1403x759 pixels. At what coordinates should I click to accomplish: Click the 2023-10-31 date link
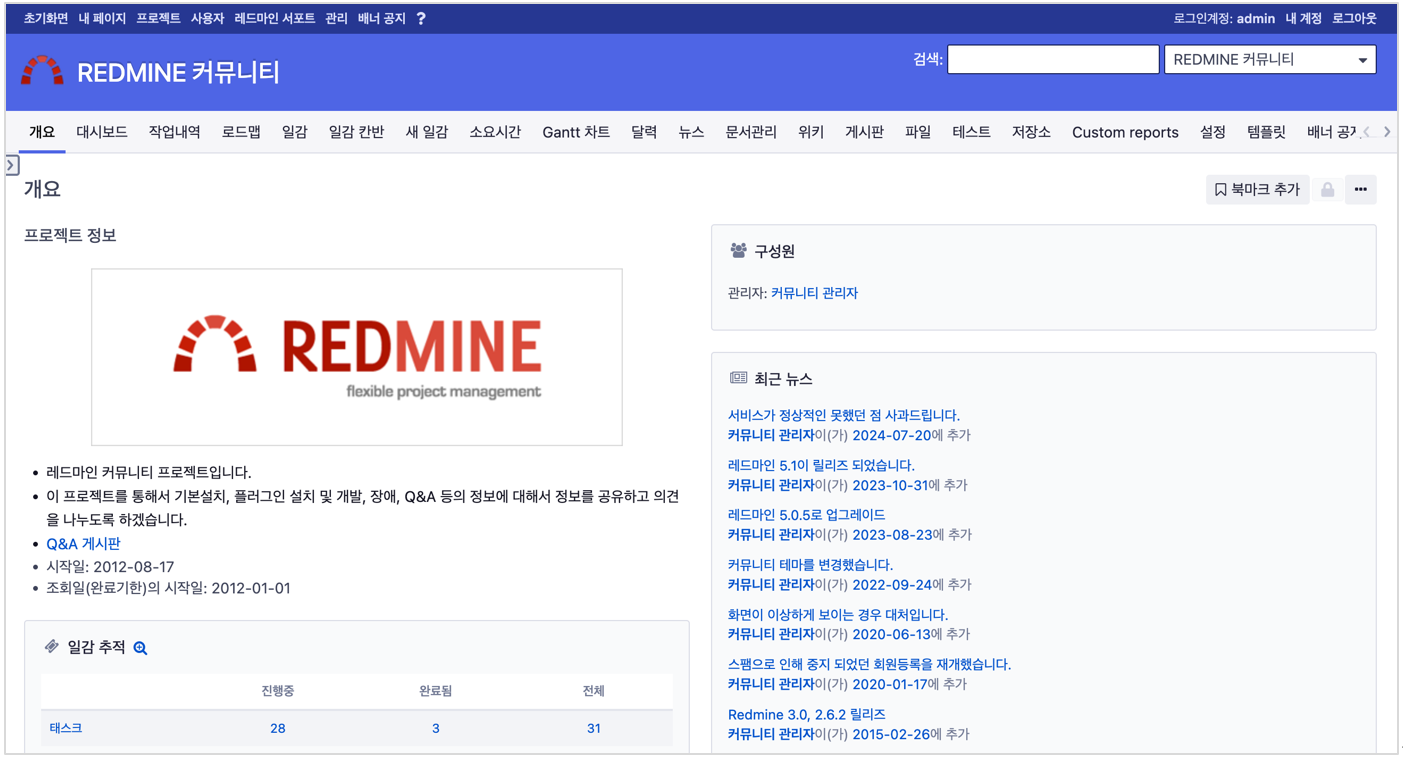892,485
